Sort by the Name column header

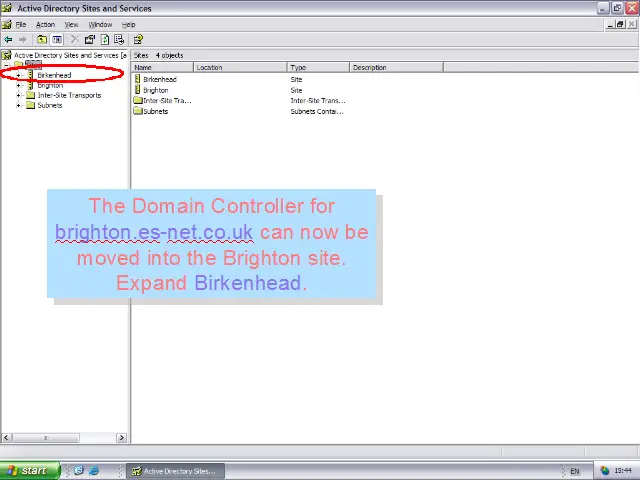coord(162,67)
